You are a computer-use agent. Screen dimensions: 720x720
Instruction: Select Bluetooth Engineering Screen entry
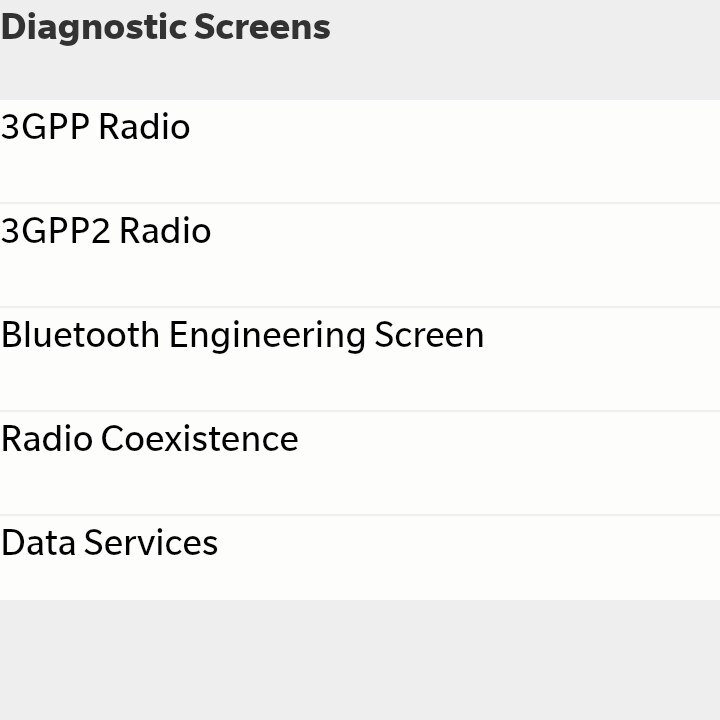(360, 359)
